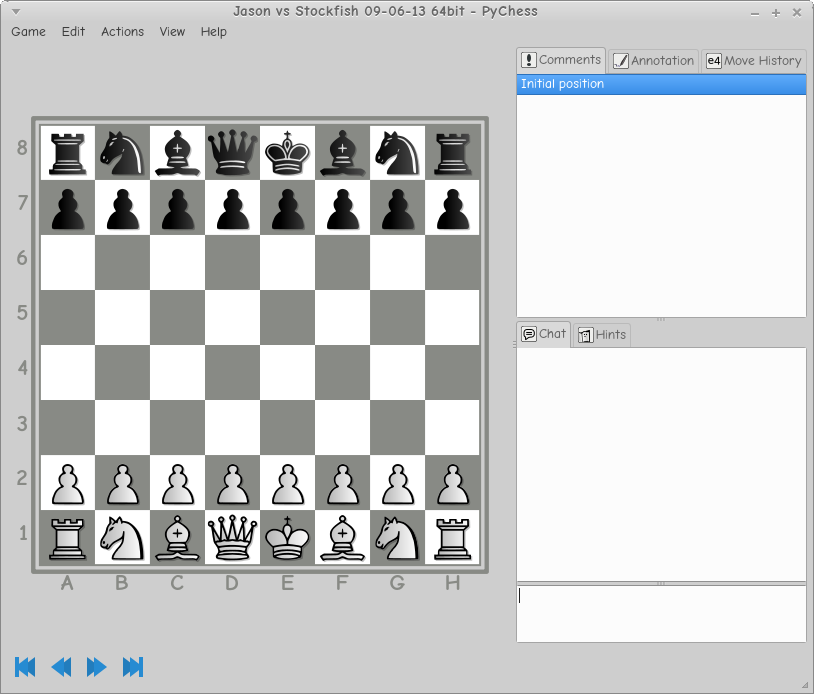Screen dimensions: 814x694
Task: Open the Actions menu
Action: pos(122,32)
